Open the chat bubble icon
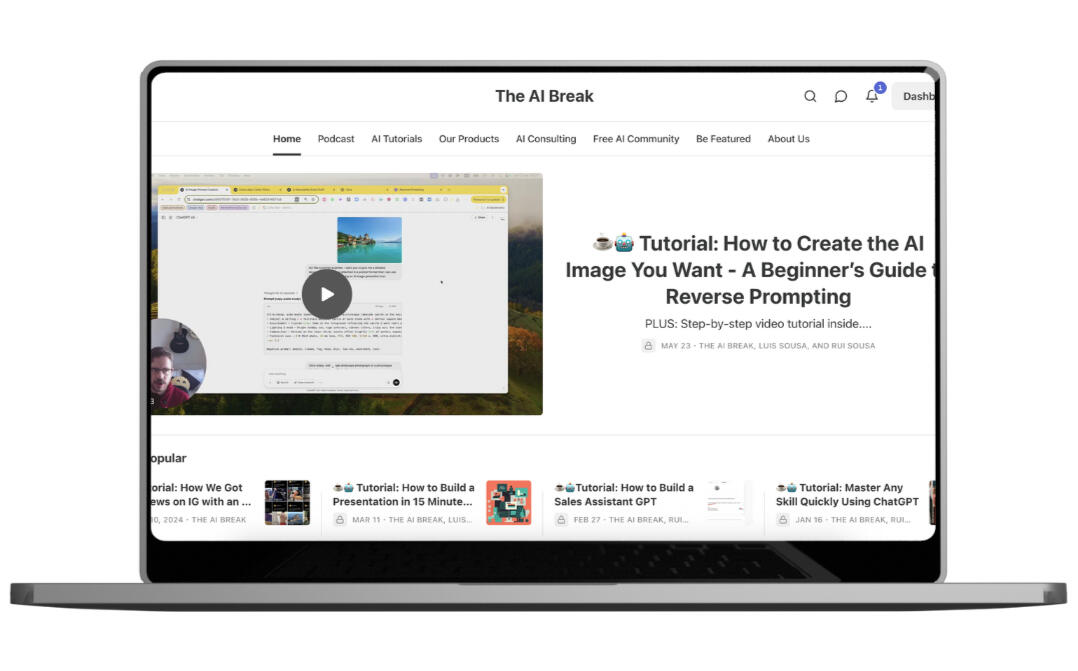 click(x=841, y=97)
